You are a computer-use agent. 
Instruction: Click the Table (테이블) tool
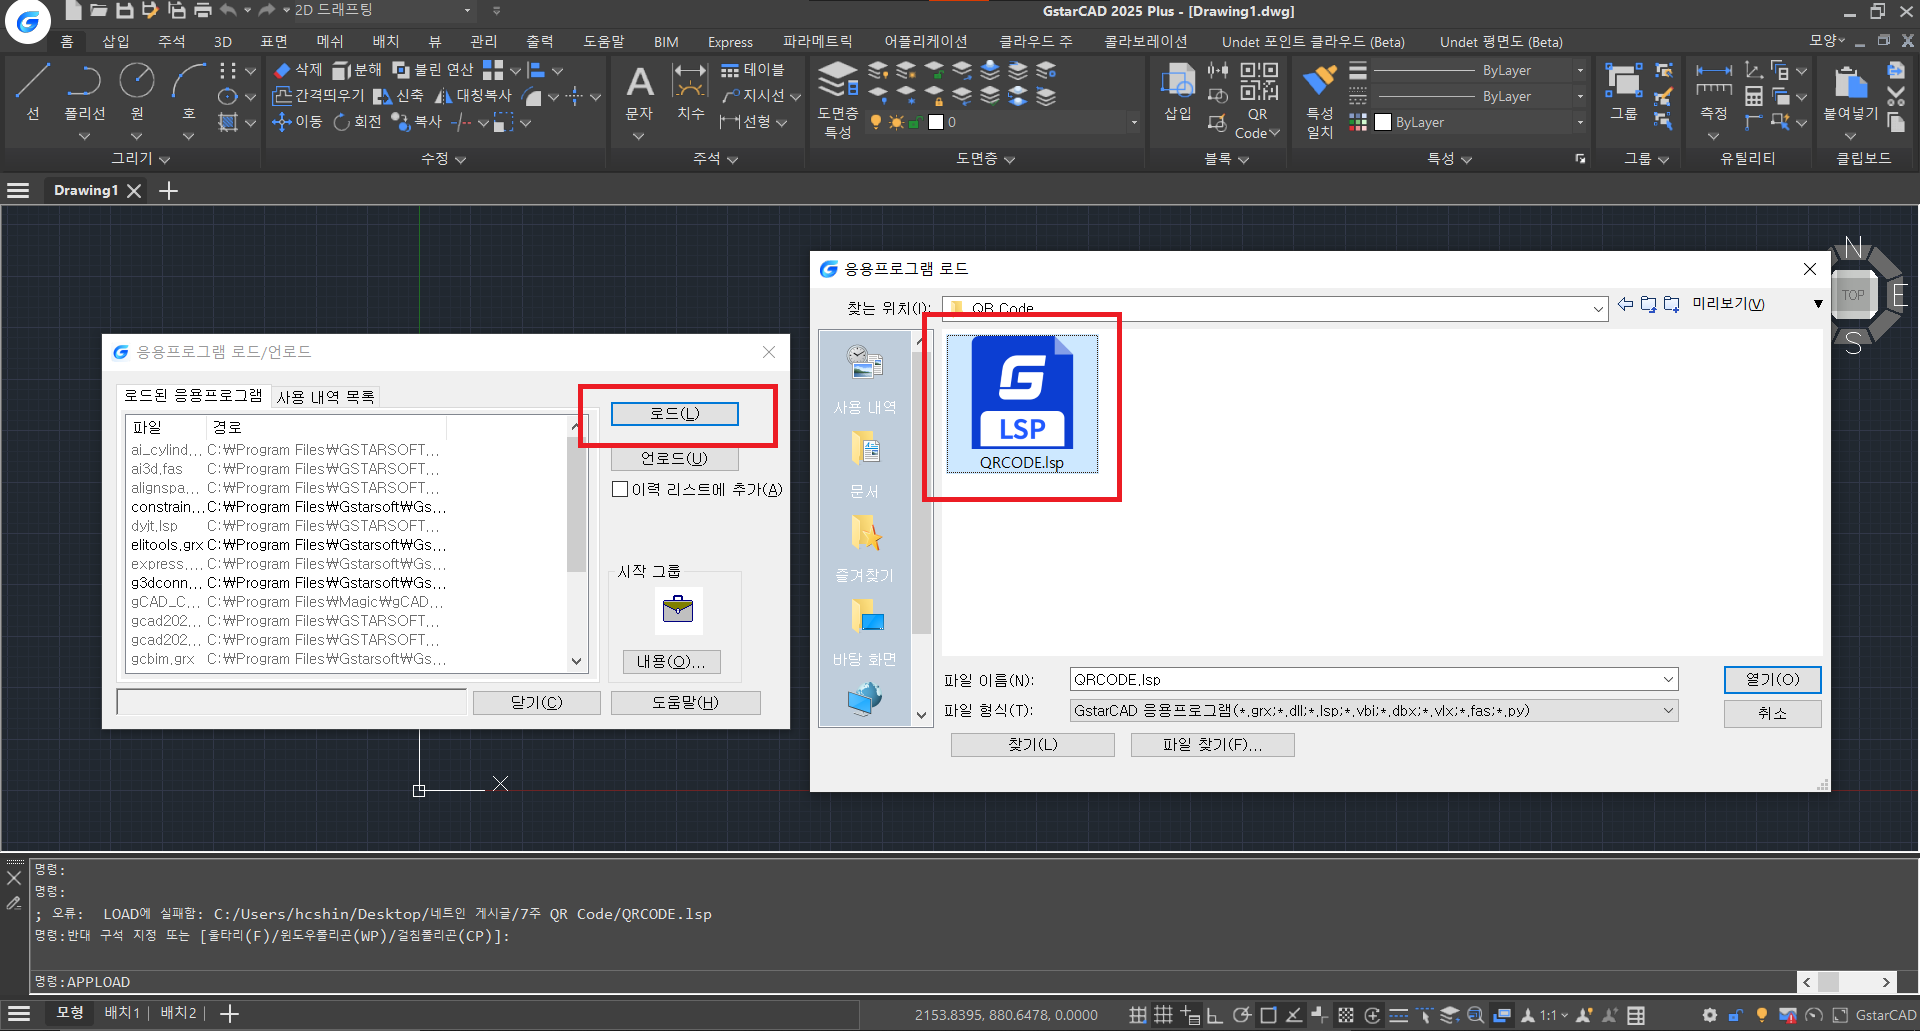point(753,70)
